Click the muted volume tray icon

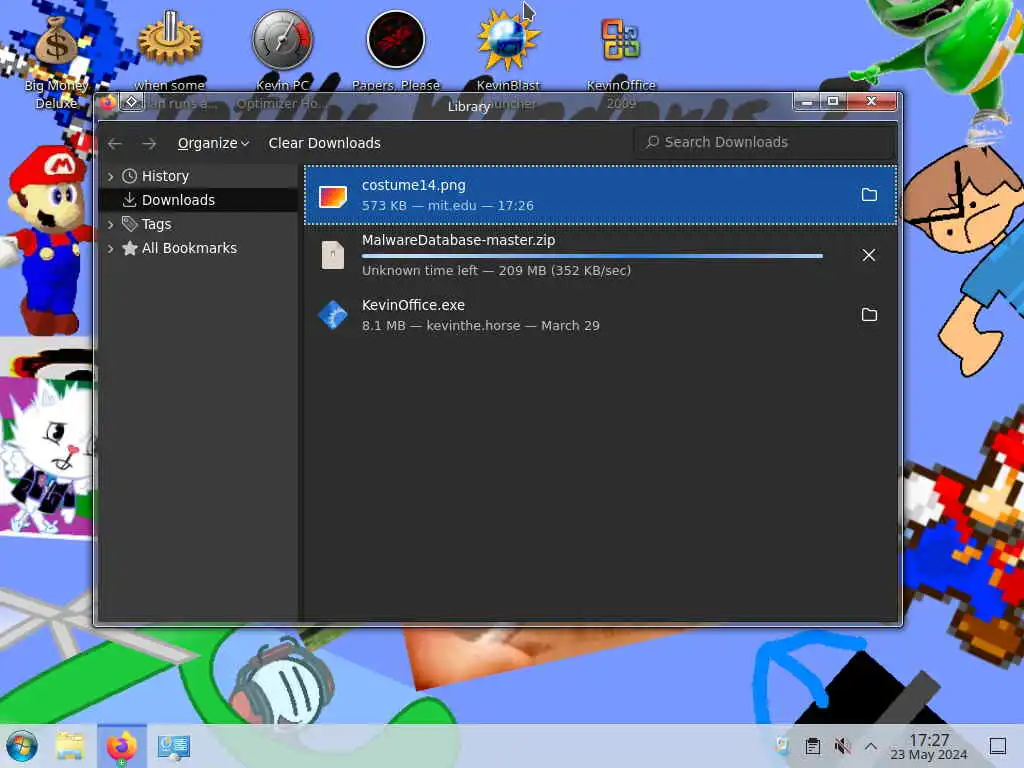click(x=842, y=746)
